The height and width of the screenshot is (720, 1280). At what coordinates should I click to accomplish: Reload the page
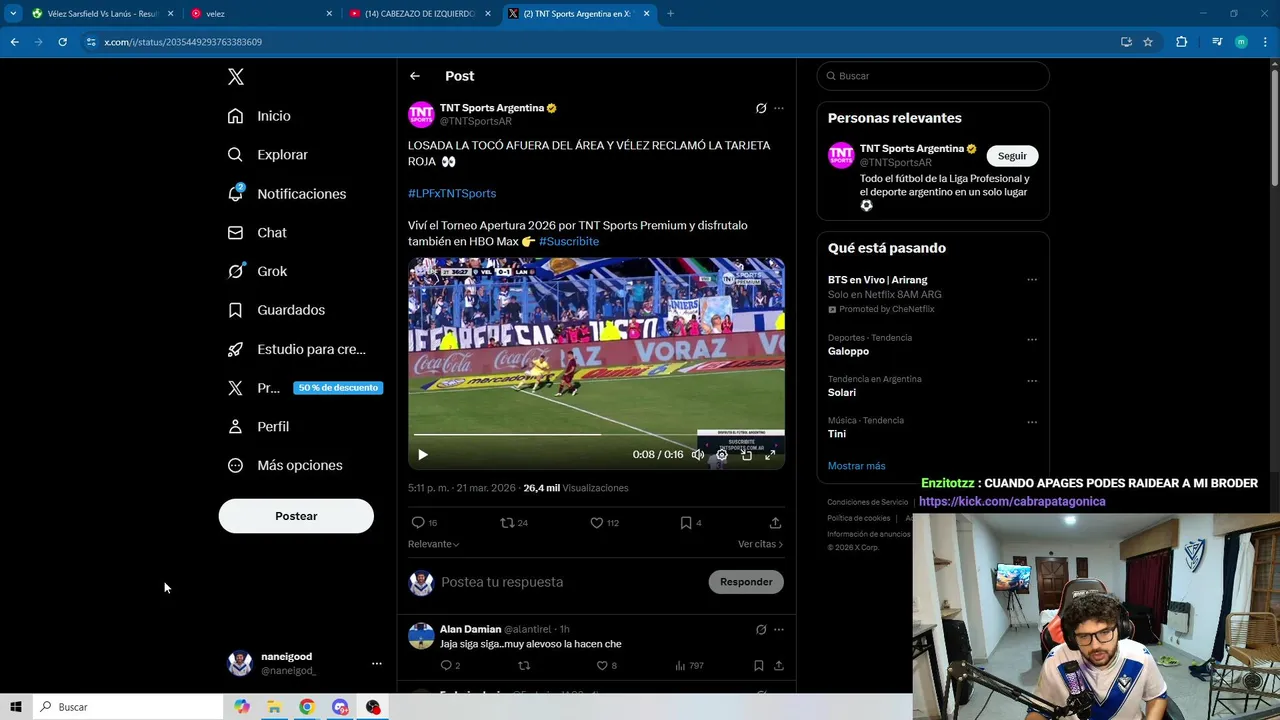coord(62,42)
